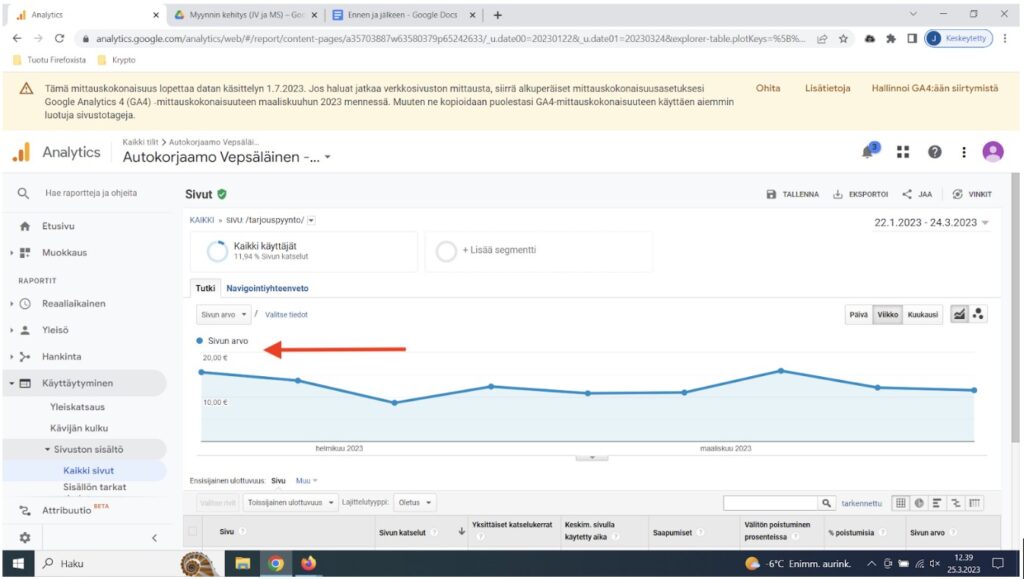Set graph interval to Päivä
The width and height of the screenshot is (1024, 579).
858,315
